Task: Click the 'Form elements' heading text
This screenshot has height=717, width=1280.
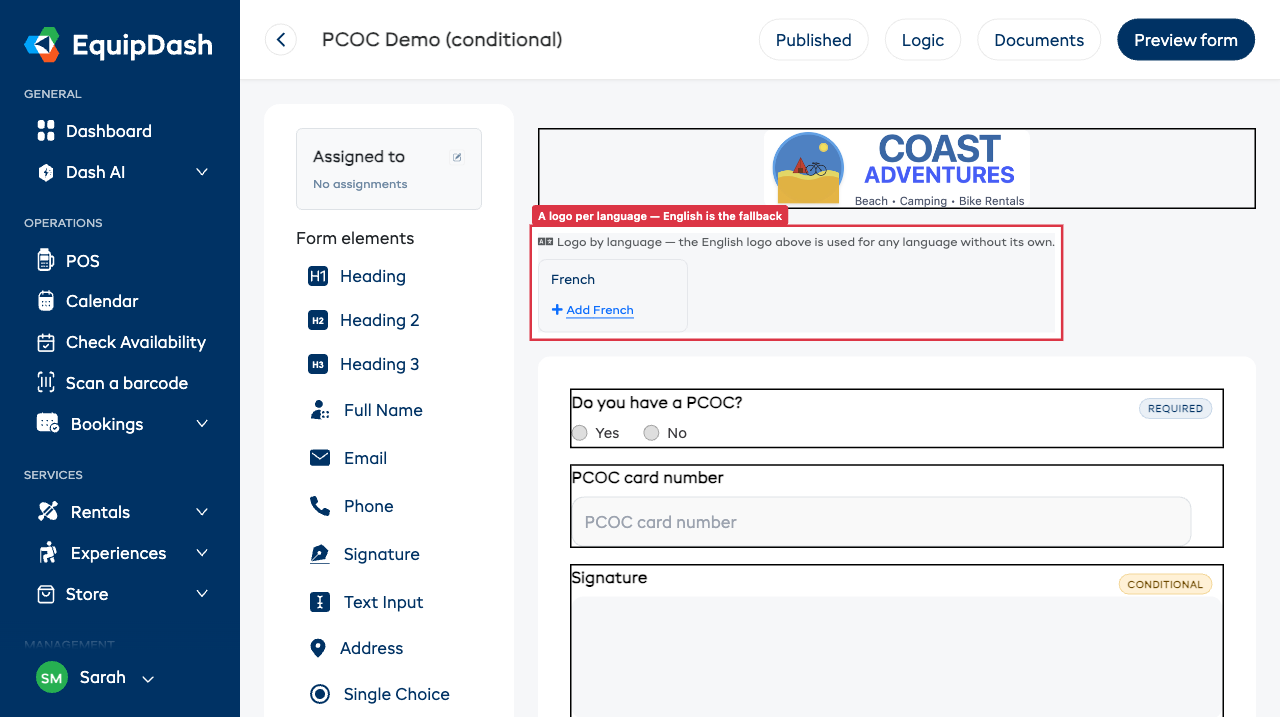Action: (x=355, y=238)
